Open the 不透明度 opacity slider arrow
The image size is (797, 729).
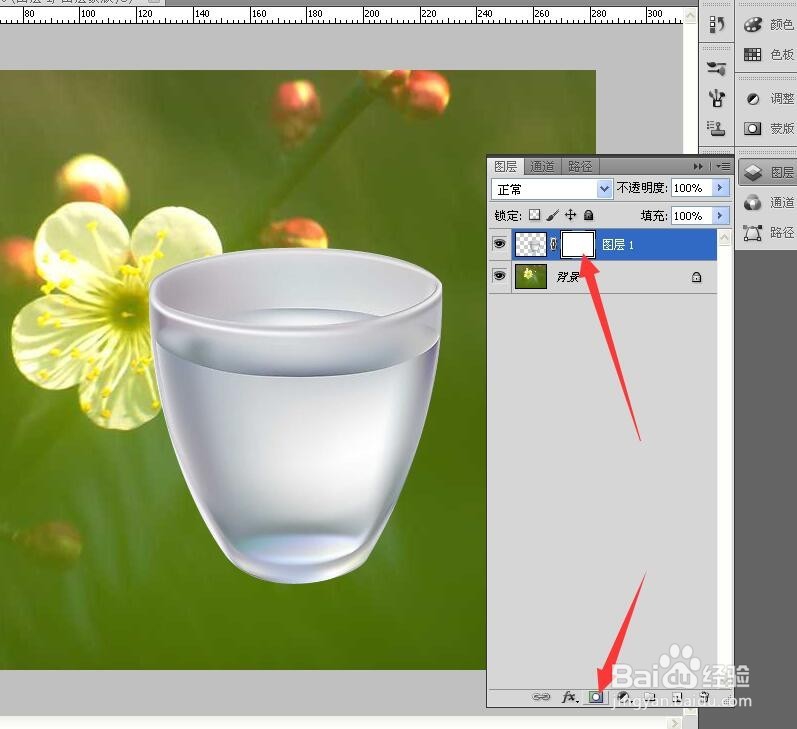[x=720, y=188]
